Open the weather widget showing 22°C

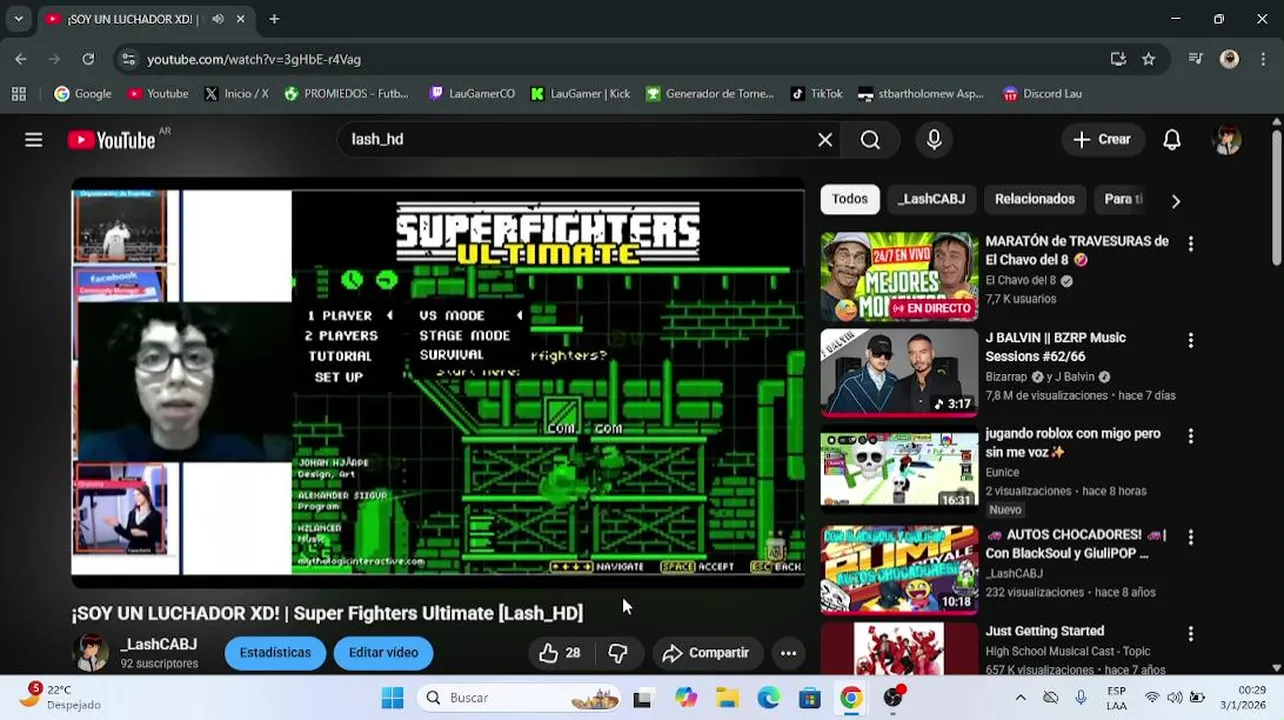[62, 697]
